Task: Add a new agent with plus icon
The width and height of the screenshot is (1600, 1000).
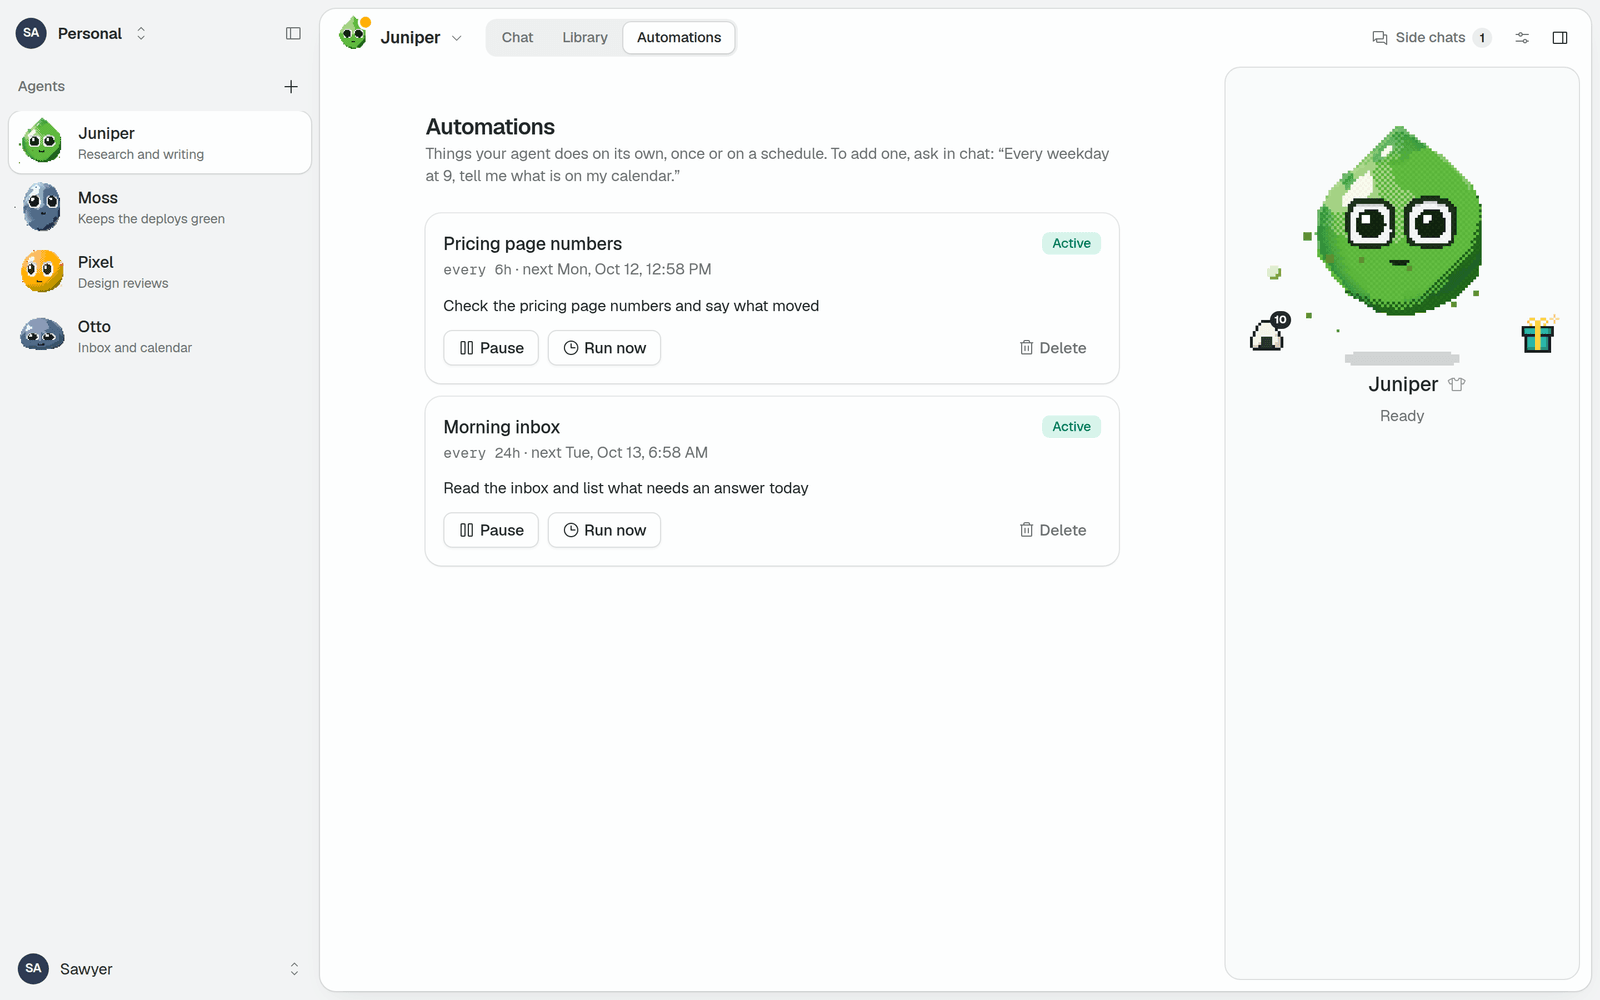Action: coord(291,87)
